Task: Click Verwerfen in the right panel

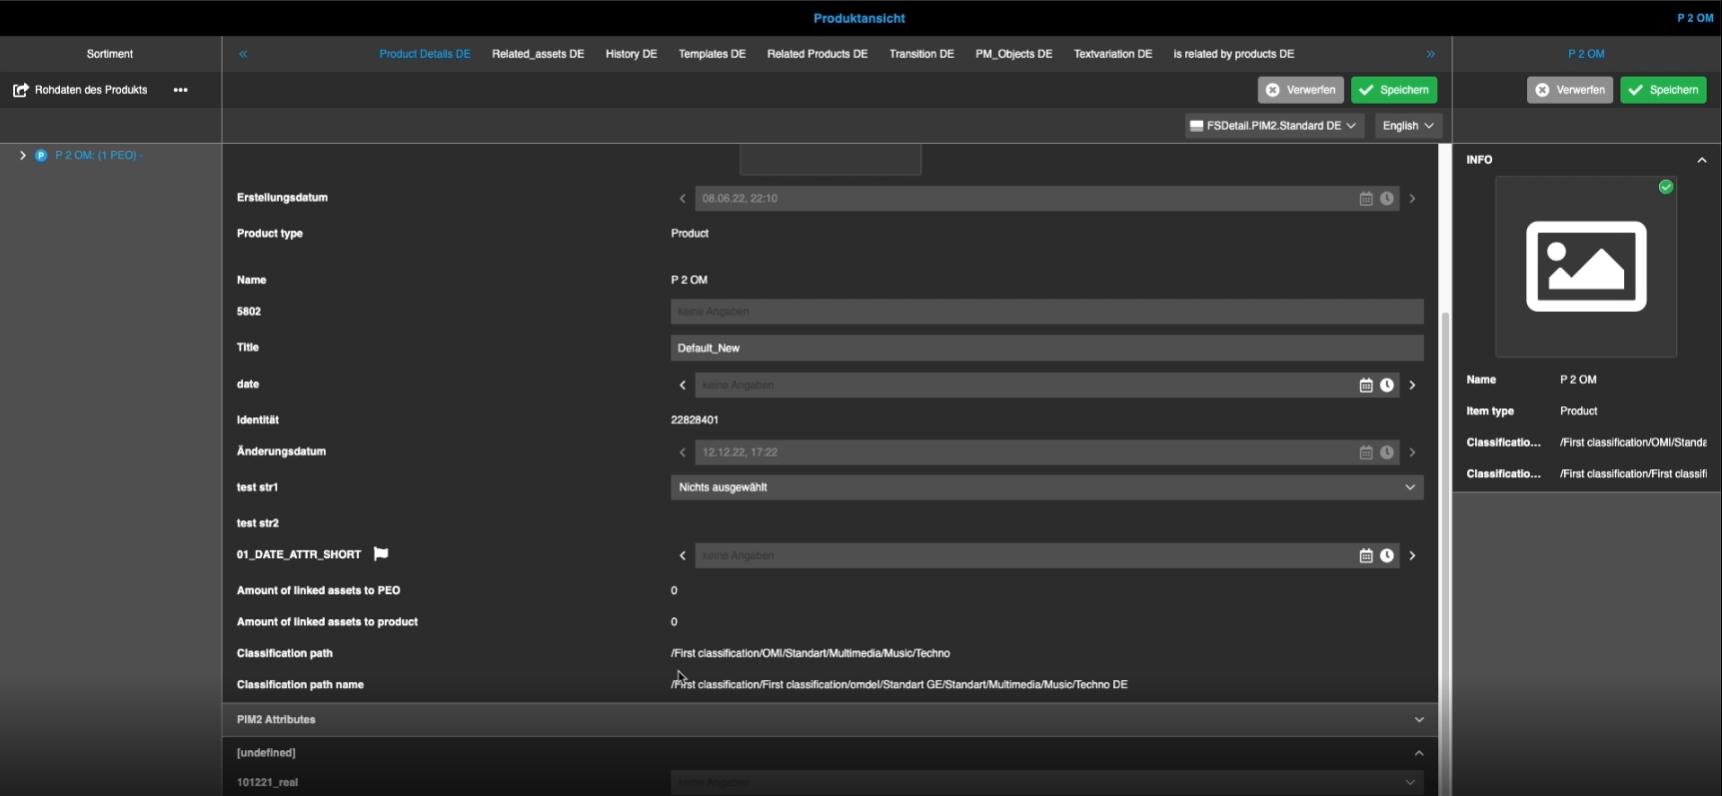Action: (1569, 90)
